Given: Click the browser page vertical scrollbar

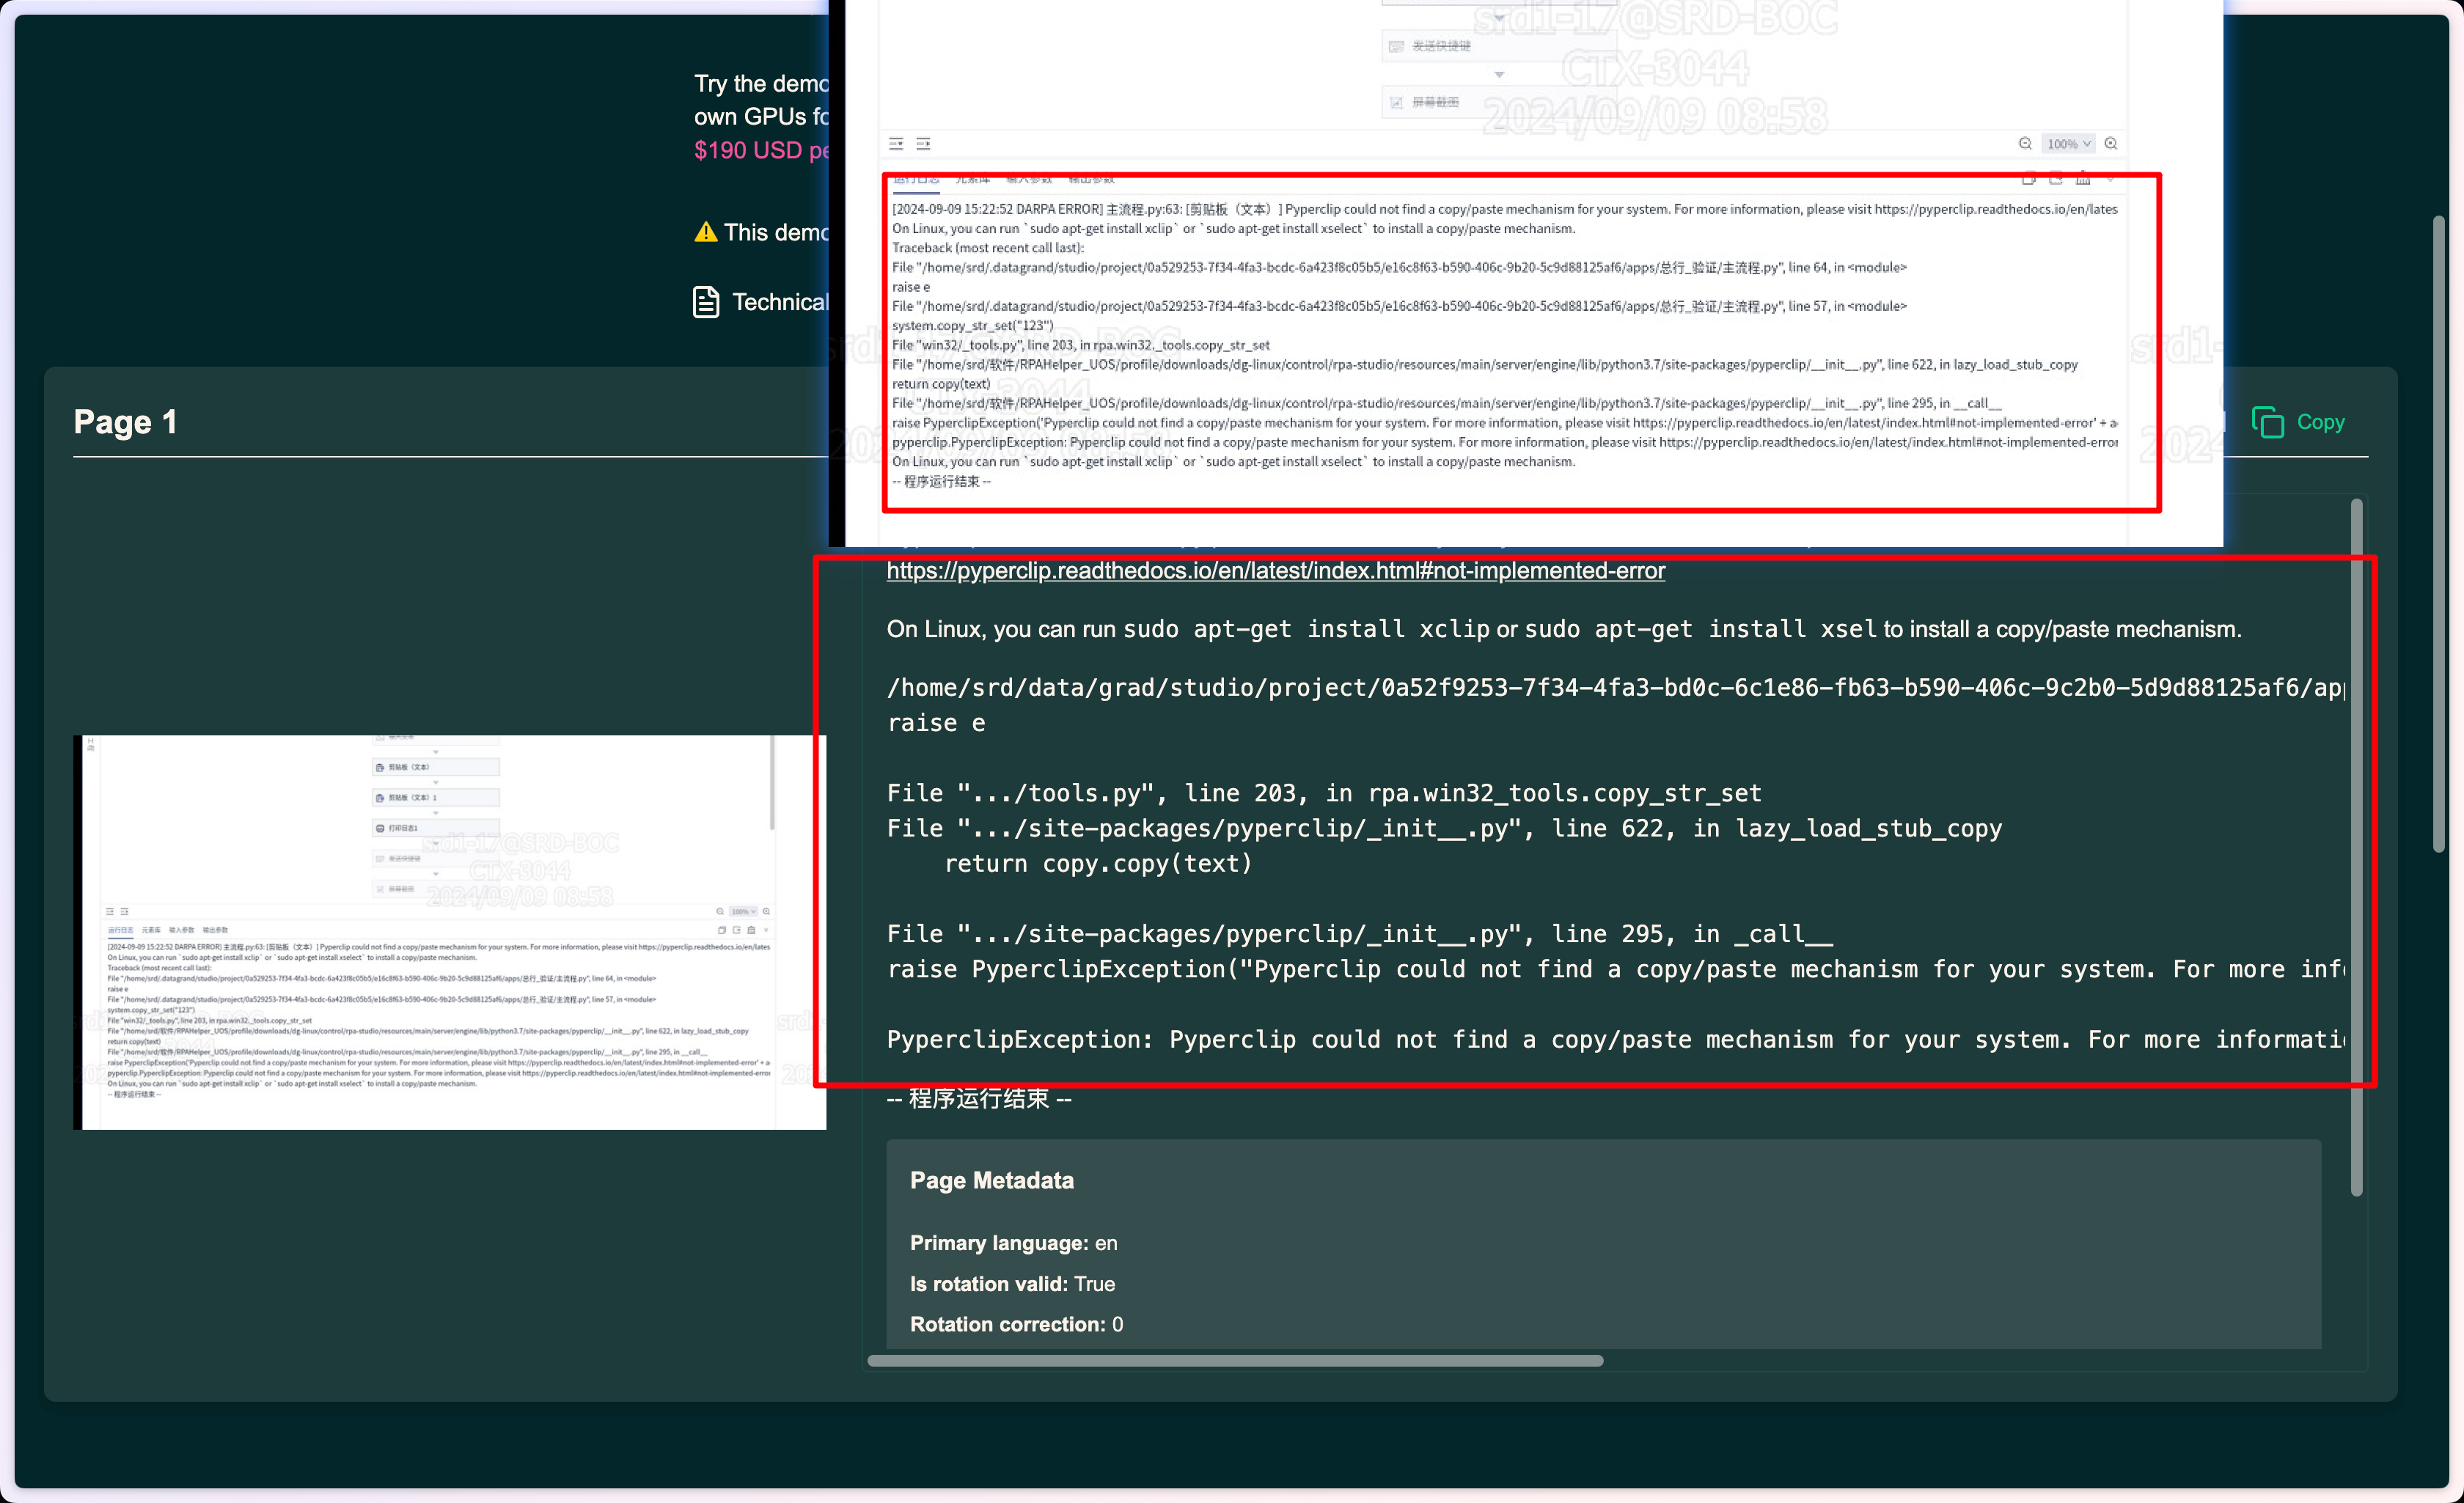Looking at the screenshot, I should pos(2439,533).
